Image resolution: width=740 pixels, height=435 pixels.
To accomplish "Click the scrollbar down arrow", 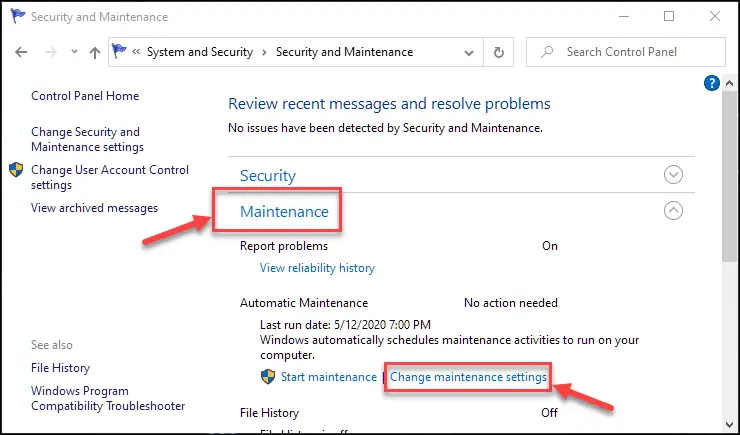I will click(729, 424).
